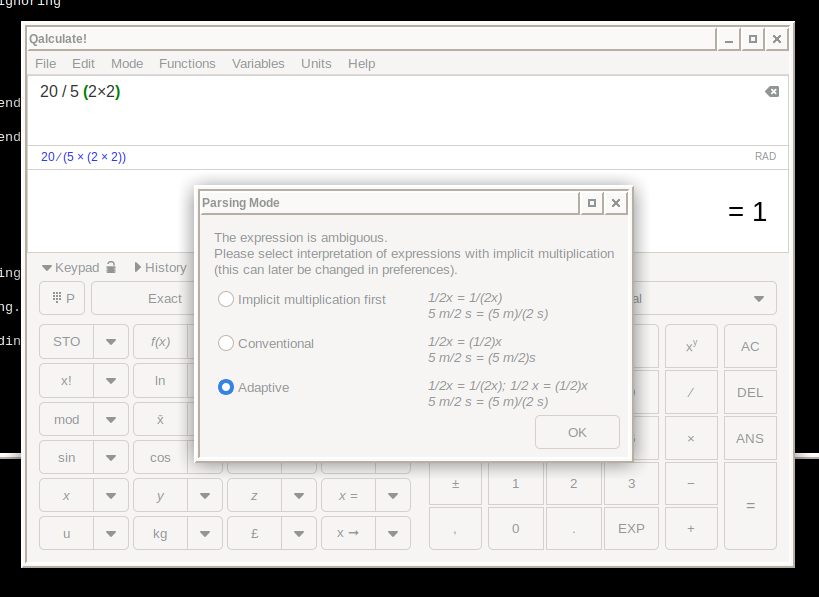Screen dimensions: 819x597
Task: Click the plus-minus sign key
Action: tap(455, 484)
